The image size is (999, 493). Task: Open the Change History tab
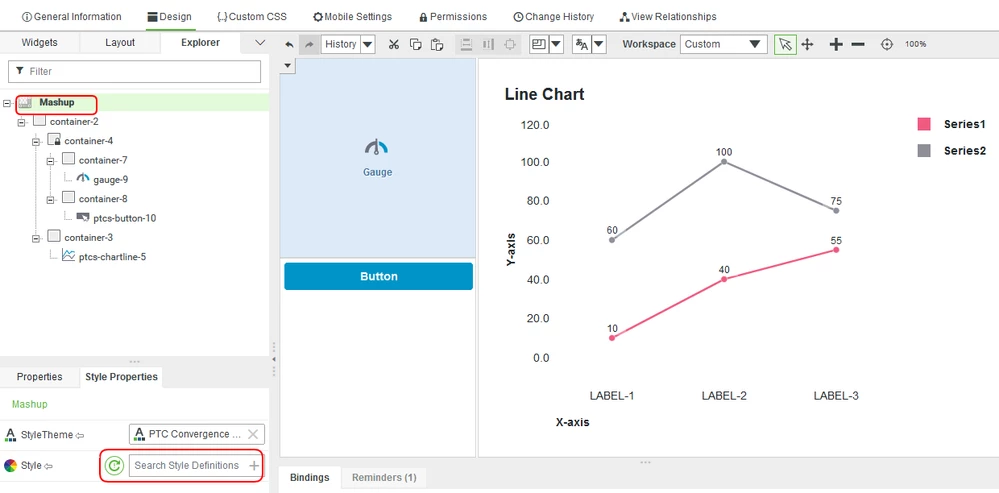tap(553, 17)
